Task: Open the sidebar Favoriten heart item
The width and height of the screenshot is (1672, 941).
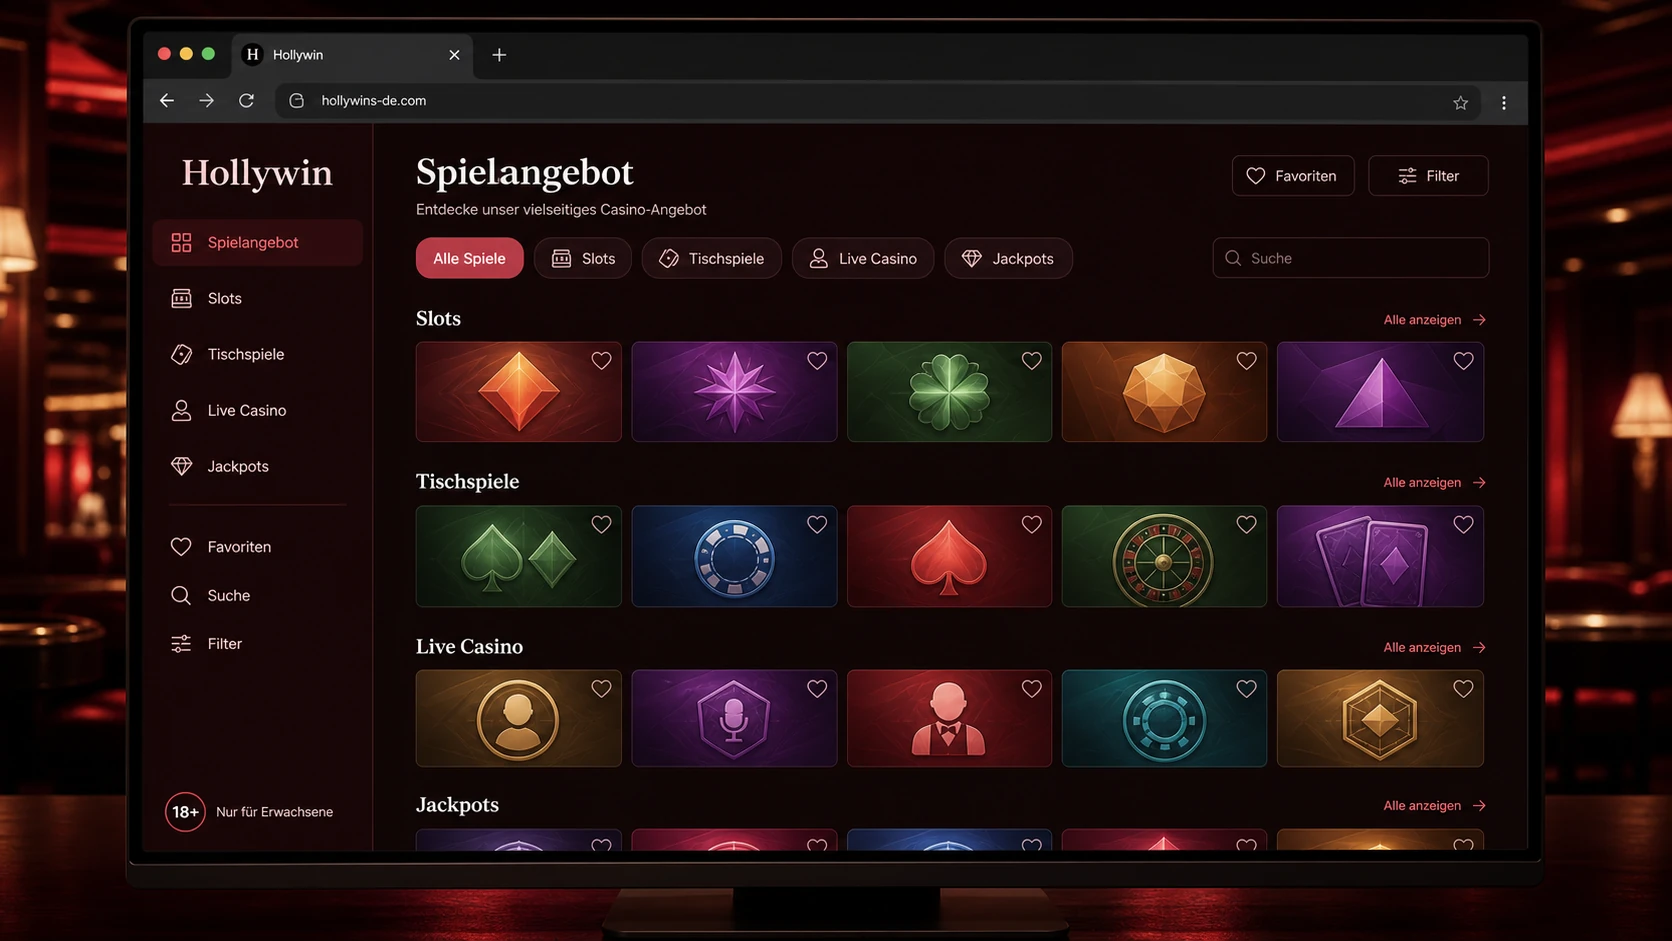Action: [257, 547]
